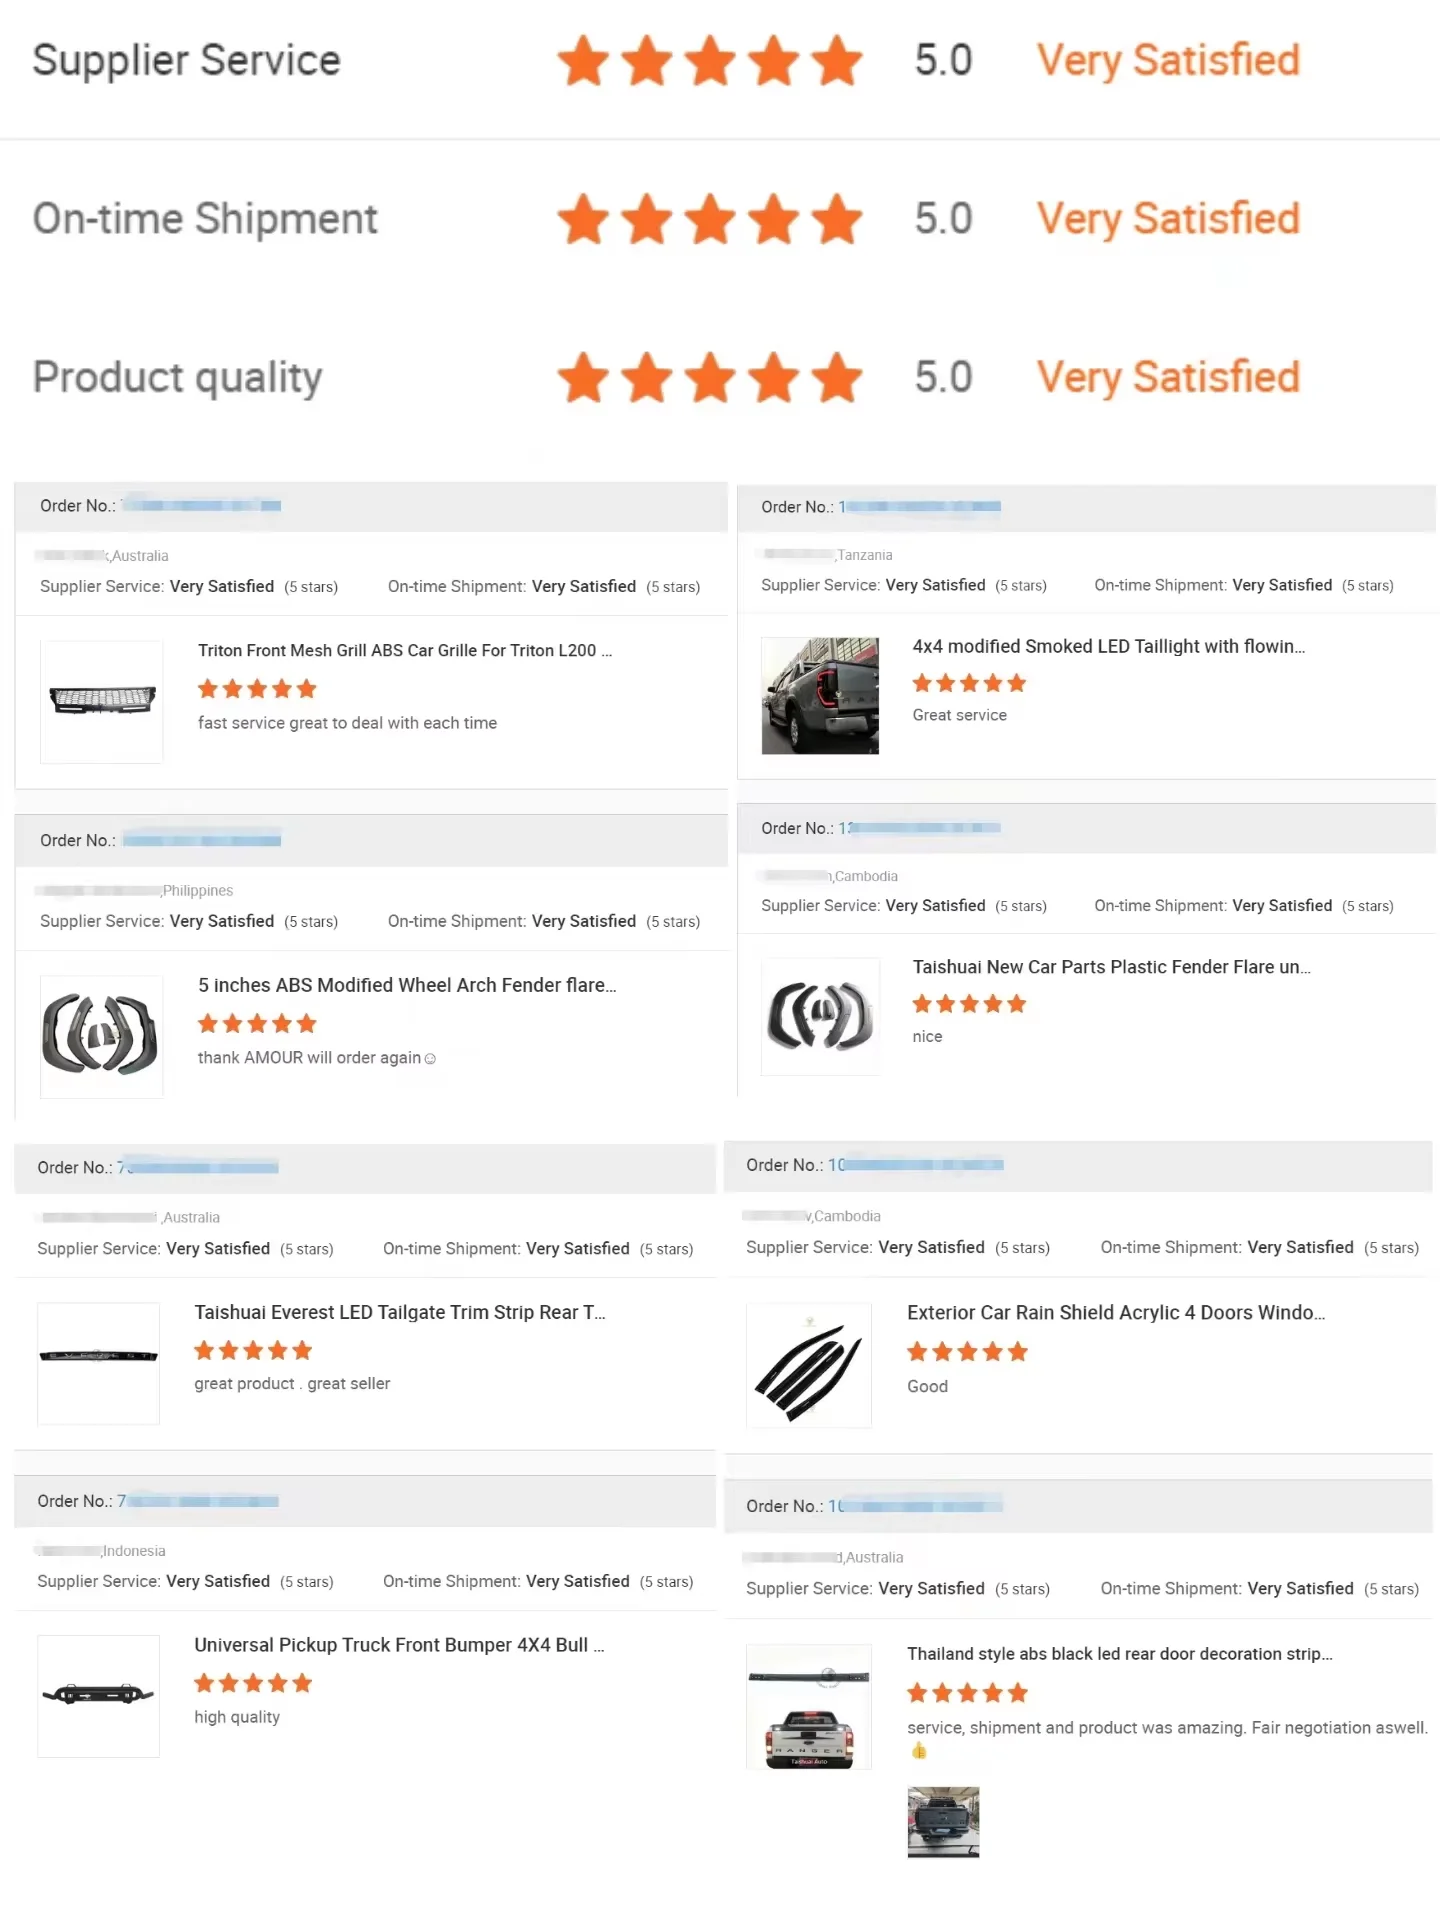Click the Supplier Service star rating
The image size is (1440, 1920).
[709, 60]
